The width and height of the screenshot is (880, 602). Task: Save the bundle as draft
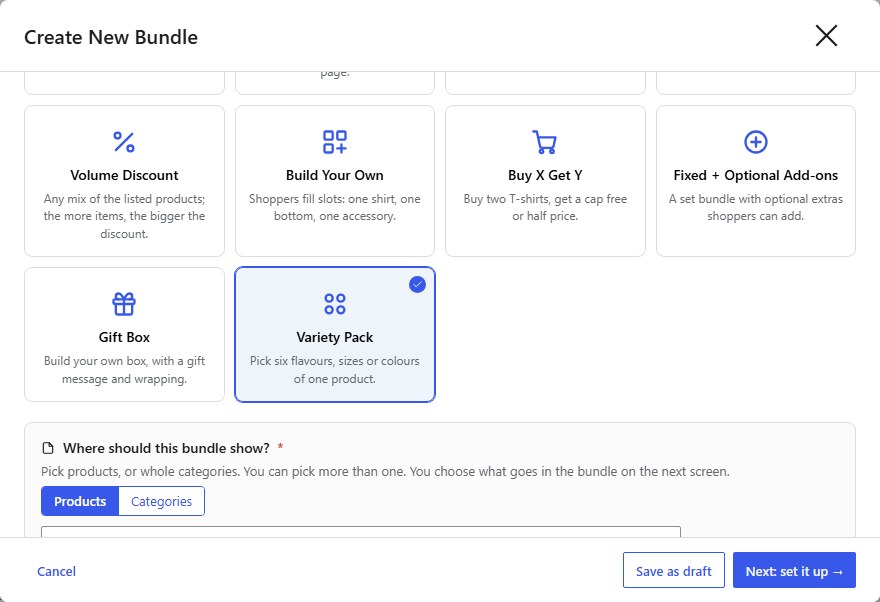pos(673,570)
